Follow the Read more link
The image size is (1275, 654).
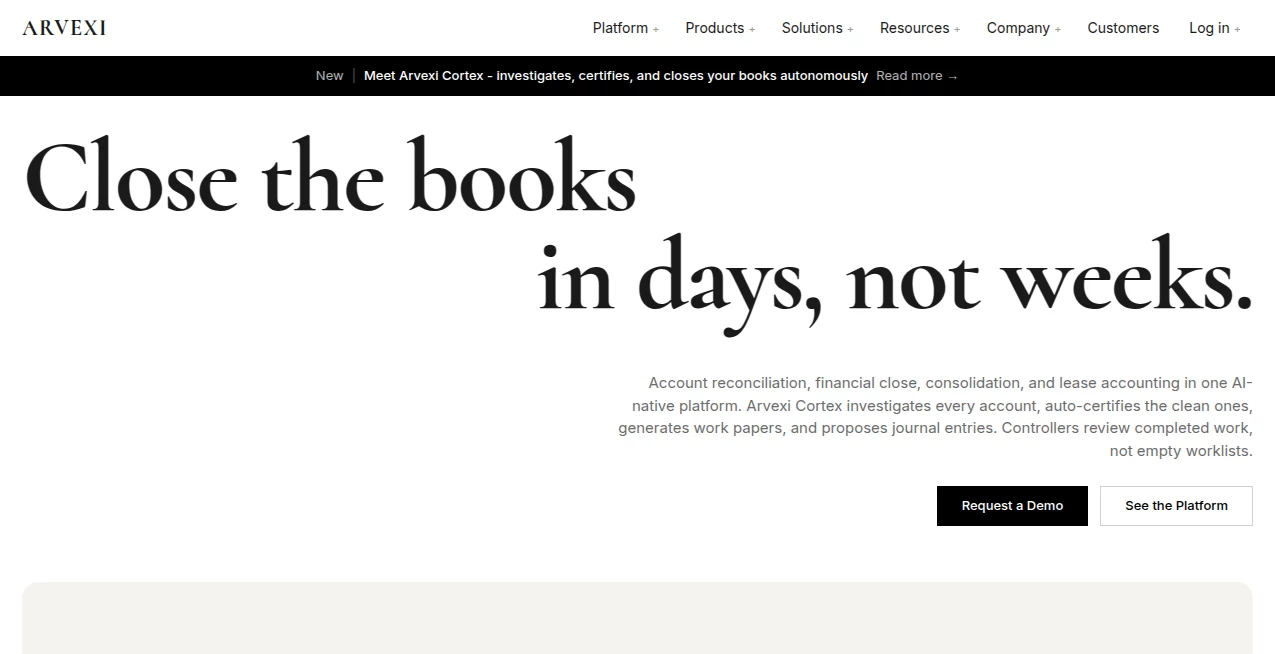tap(917, 76)
